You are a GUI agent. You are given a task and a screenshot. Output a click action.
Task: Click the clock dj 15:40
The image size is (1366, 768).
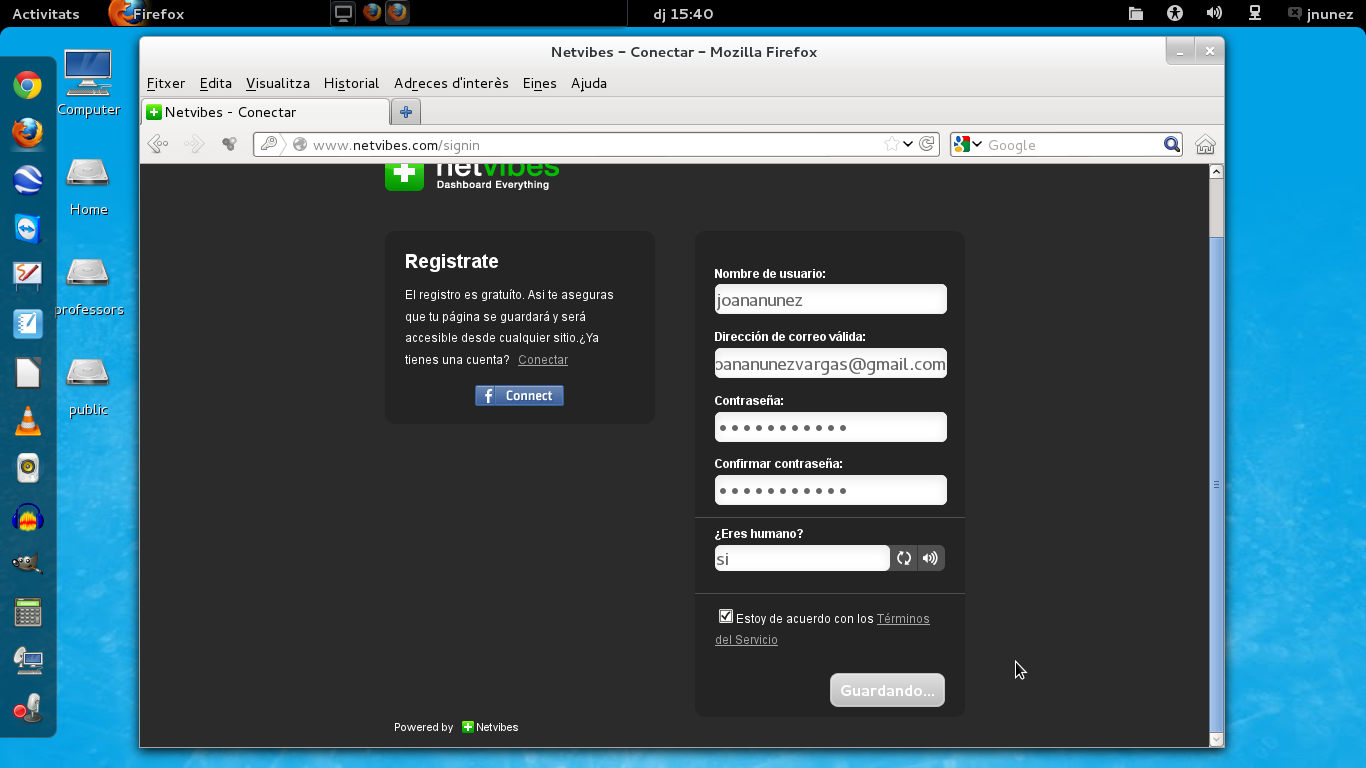[x=683, y=14]
